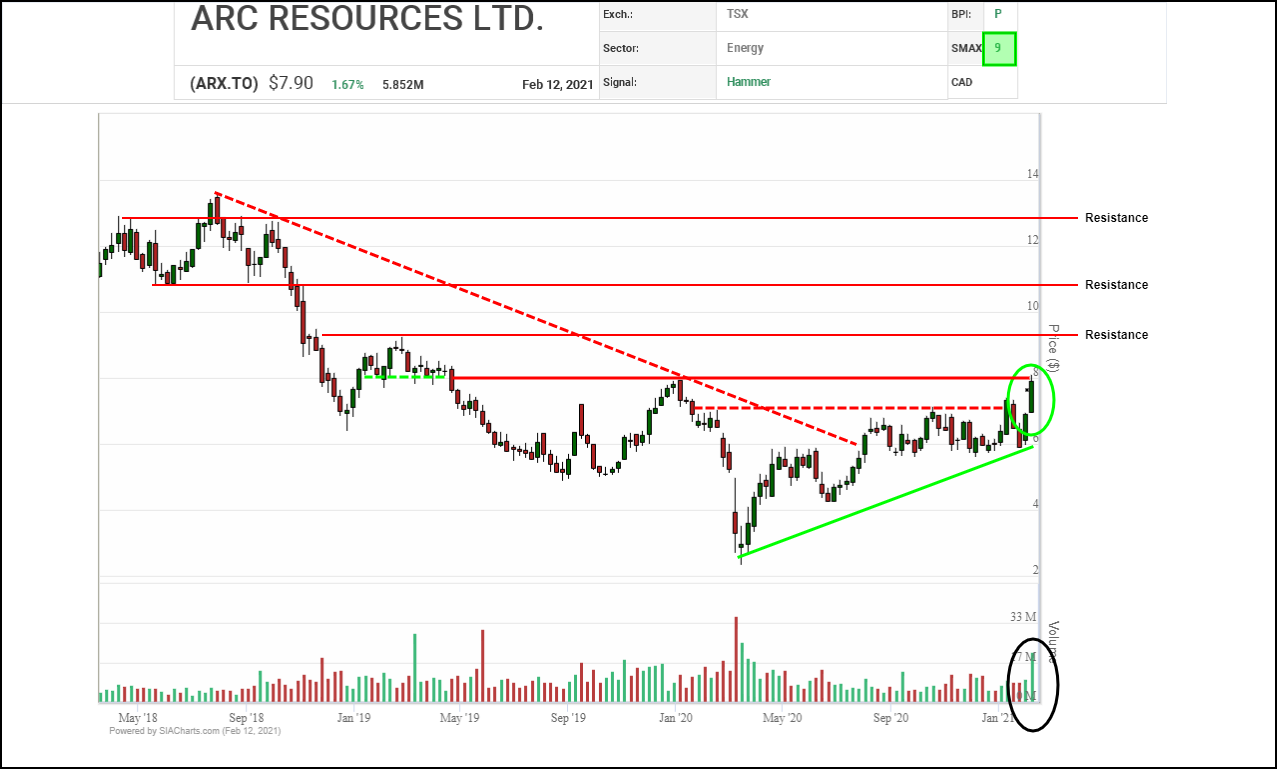Click the TSX exchange value
The image size is (1277, 769).
[x=737, y=15]
